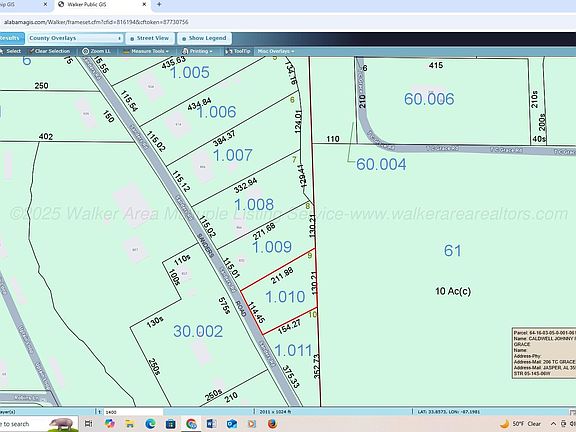Viewport: 576px width, 432px height.
Task: Click the 352.73 dimension label
Action: point(317,366)
